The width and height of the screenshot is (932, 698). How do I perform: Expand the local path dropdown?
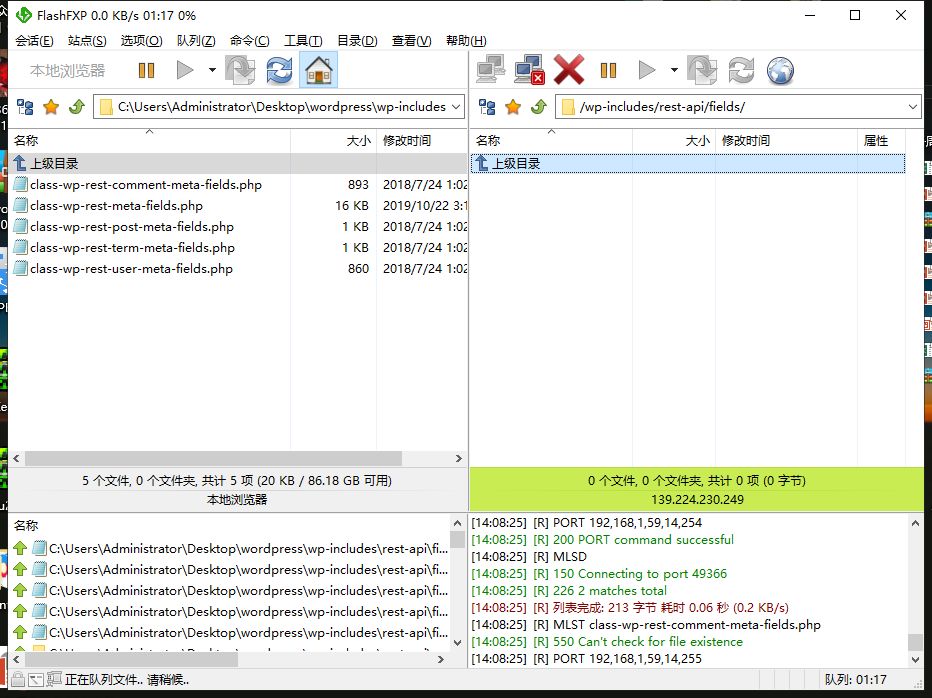point(456,107)
